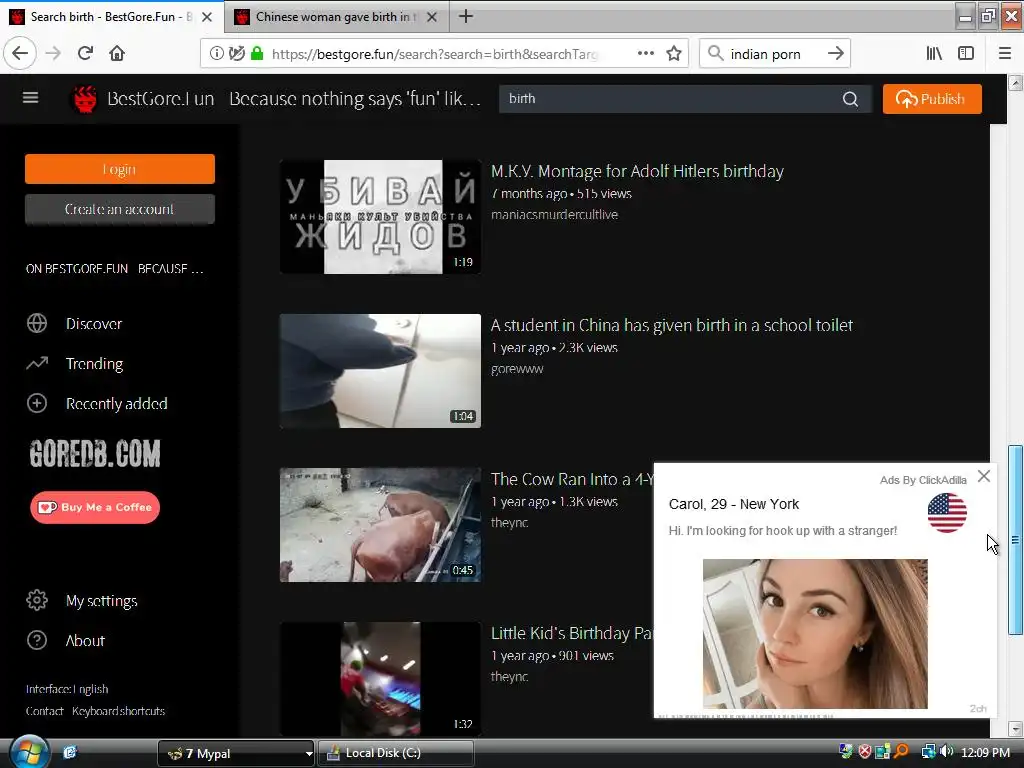1024x768 pixels.
Task: Click the browser search box 'indian porn'
Action: (x=764, y=54)
